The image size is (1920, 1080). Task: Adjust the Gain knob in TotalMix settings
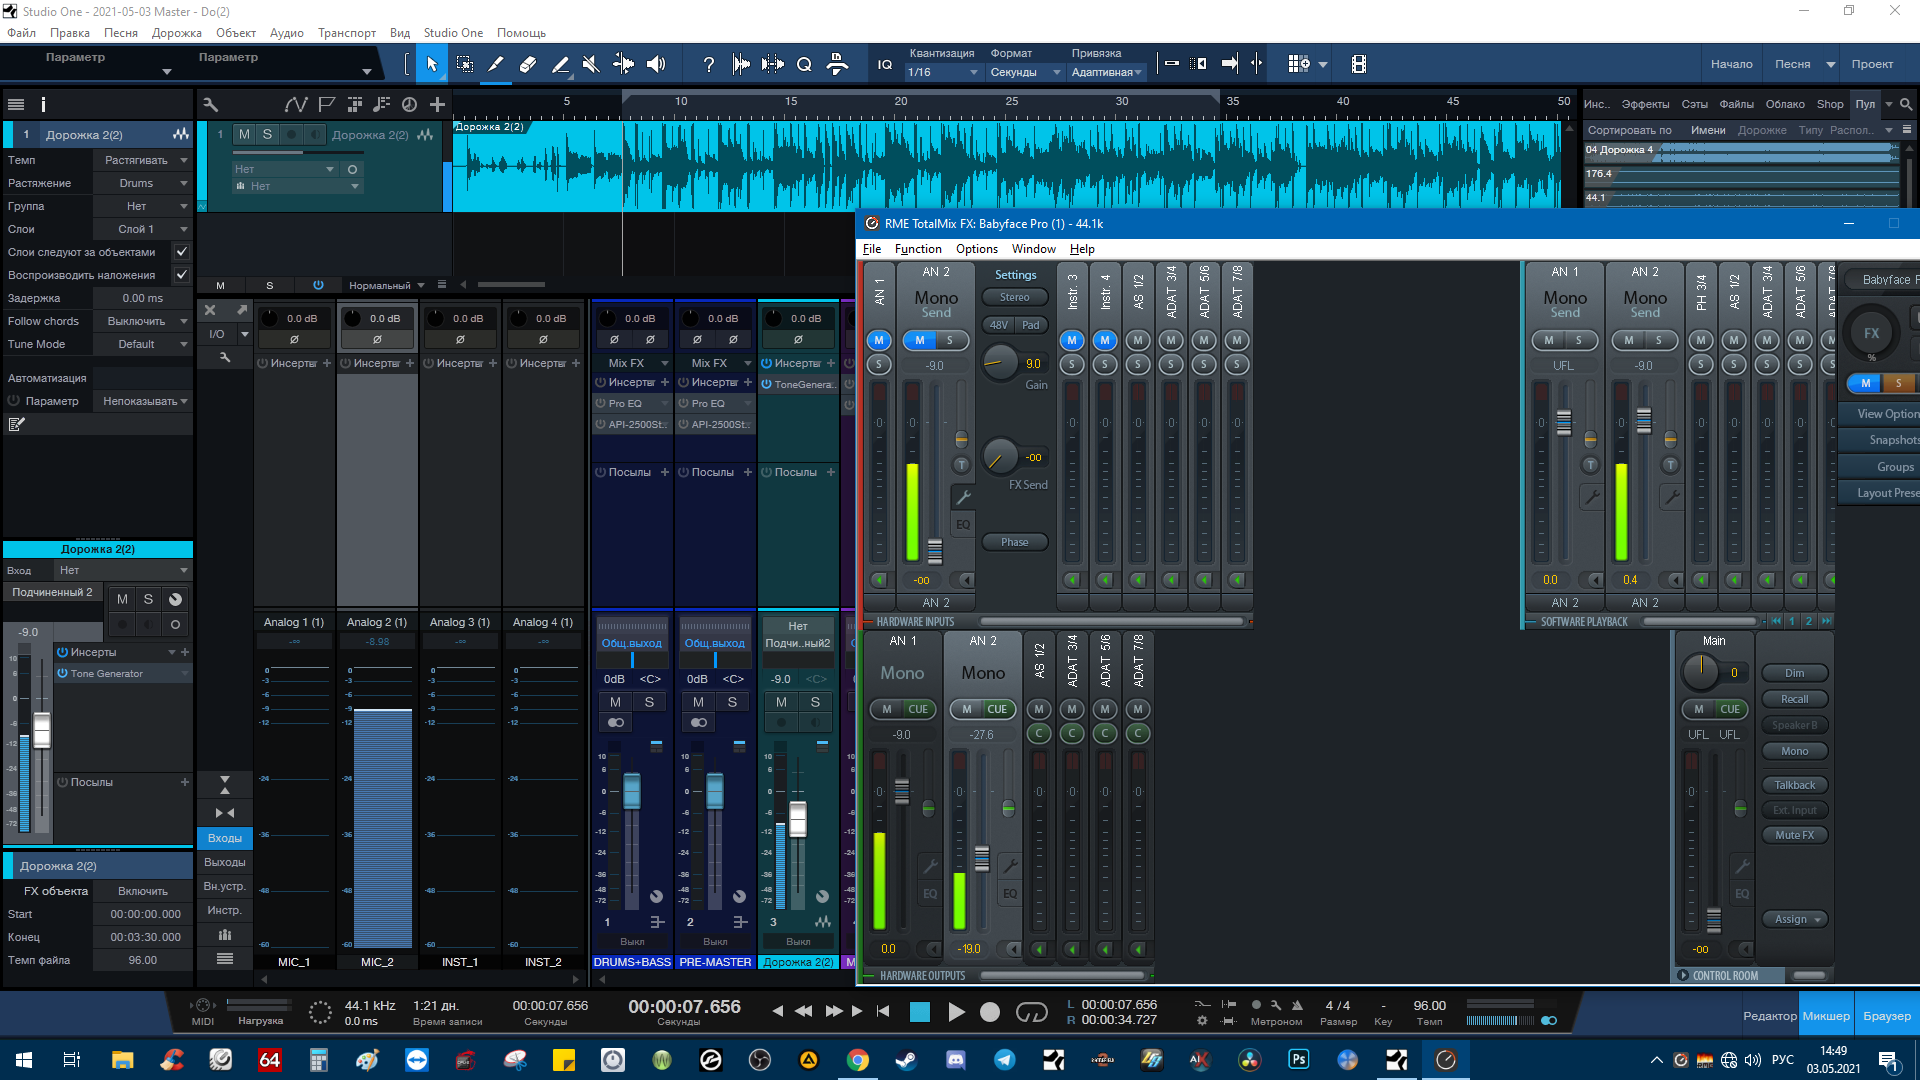pyautogui.click(x=999, y=363)
